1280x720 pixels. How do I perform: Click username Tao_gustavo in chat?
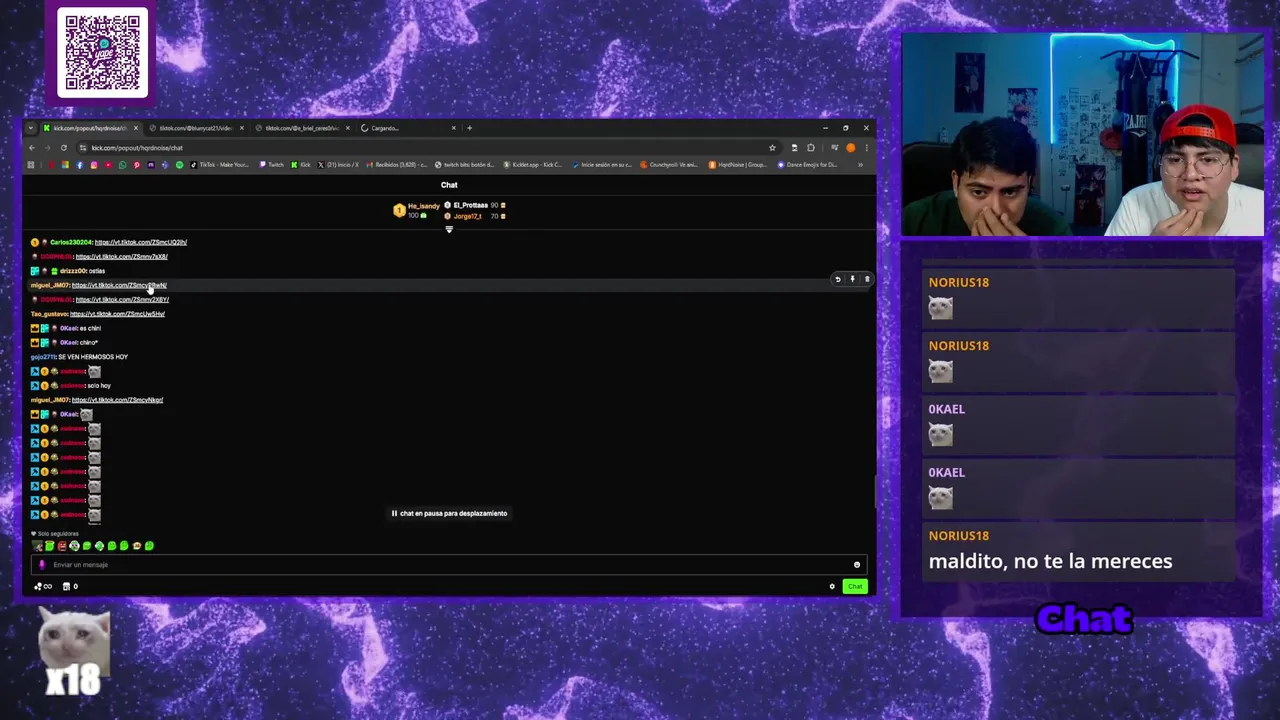(x=49, y=314)
